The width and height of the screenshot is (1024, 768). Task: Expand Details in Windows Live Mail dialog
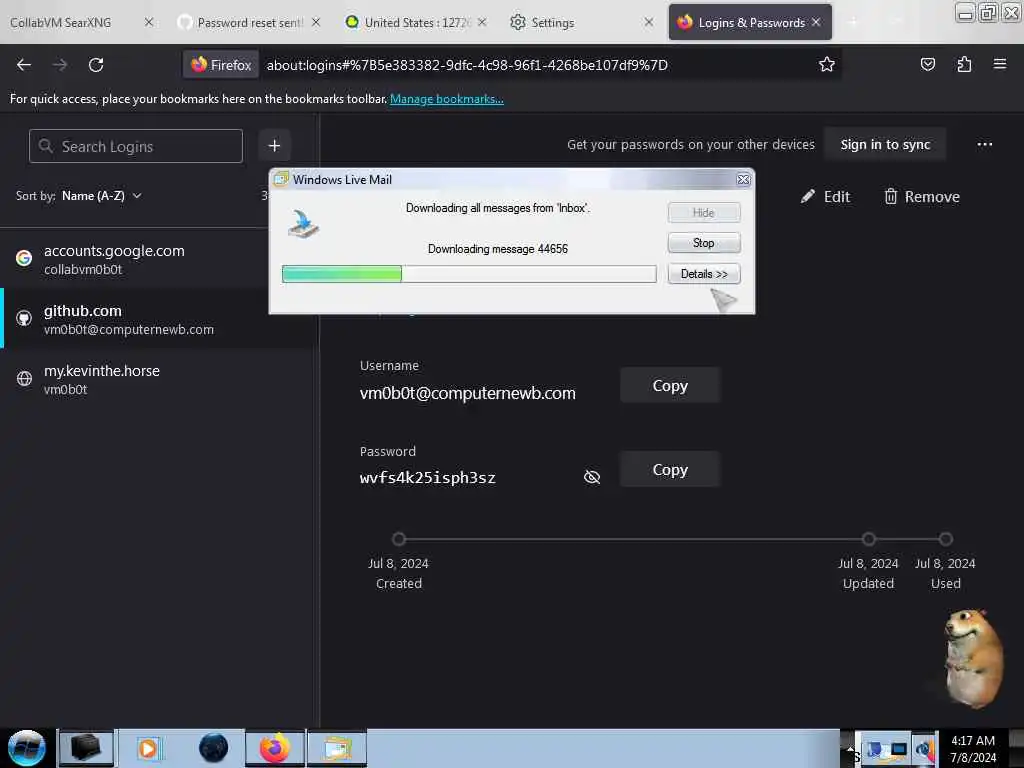pos(703,274)
